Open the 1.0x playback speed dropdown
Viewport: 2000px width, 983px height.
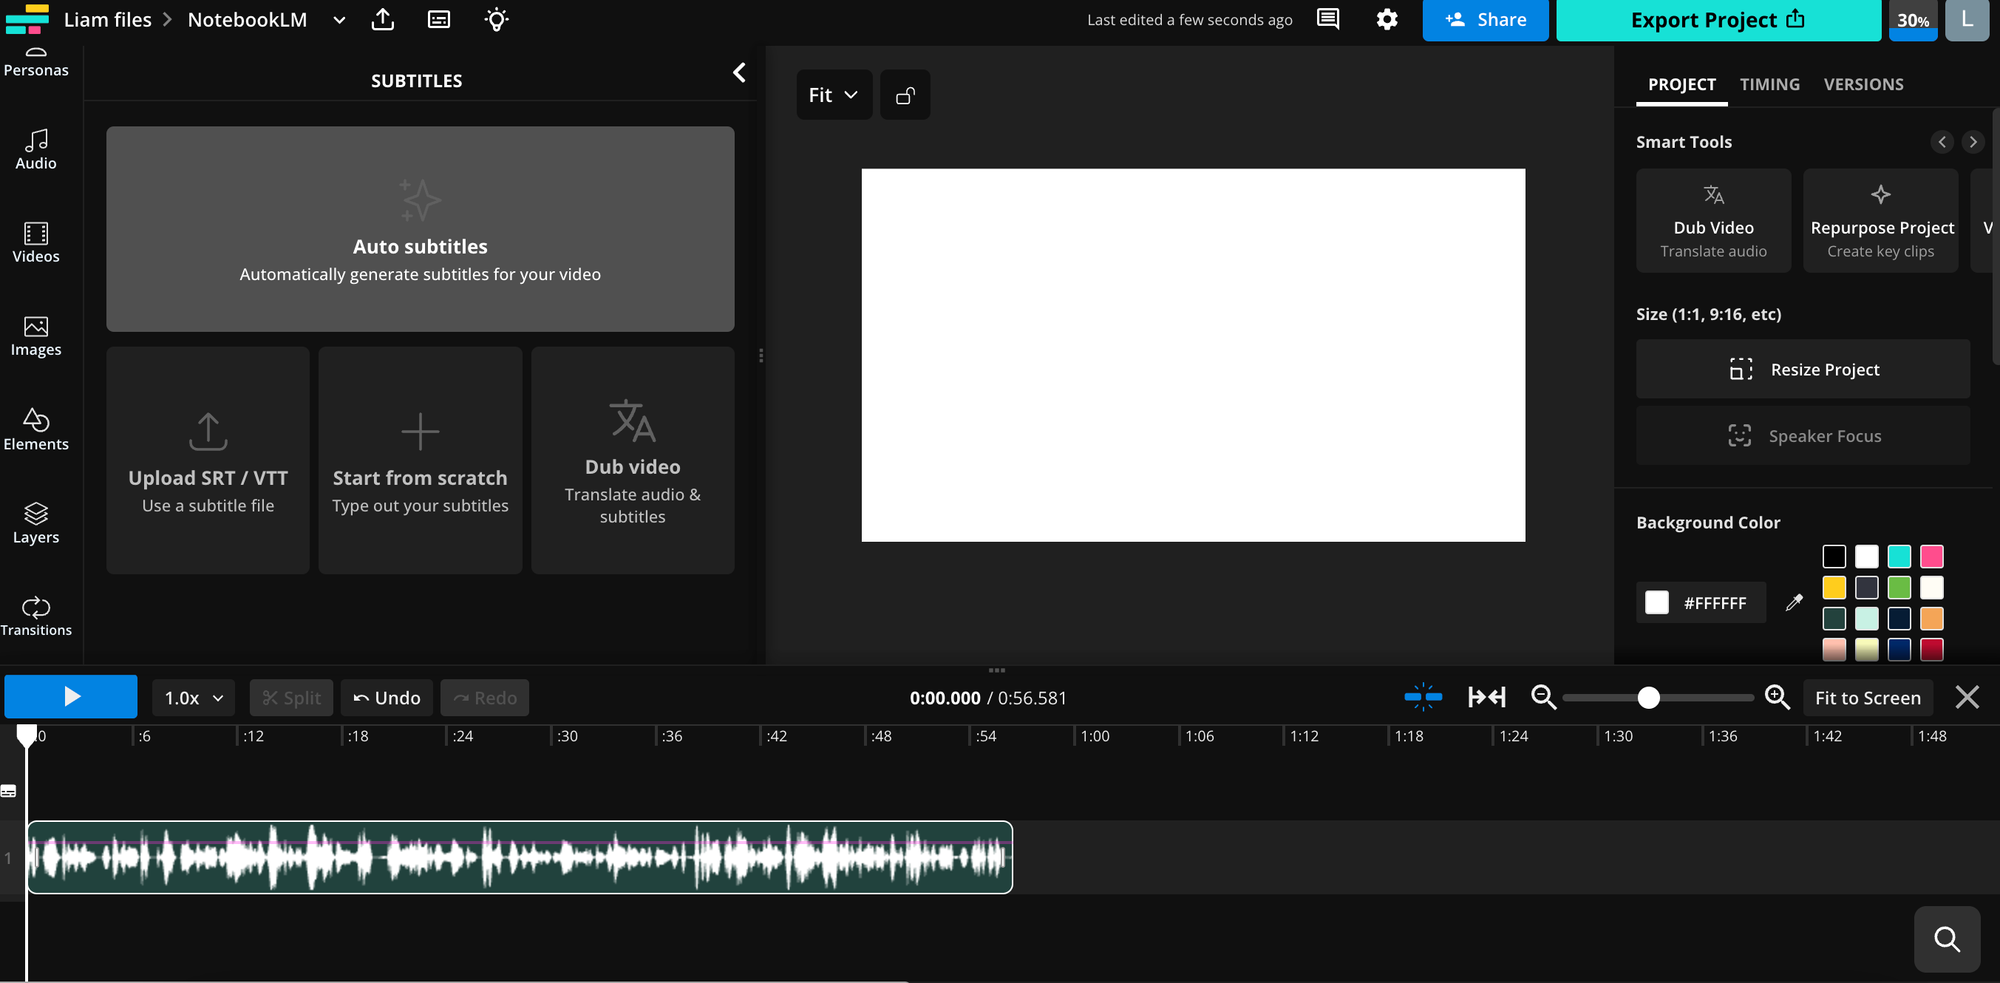pyautogui.click(x=193, y=698)
